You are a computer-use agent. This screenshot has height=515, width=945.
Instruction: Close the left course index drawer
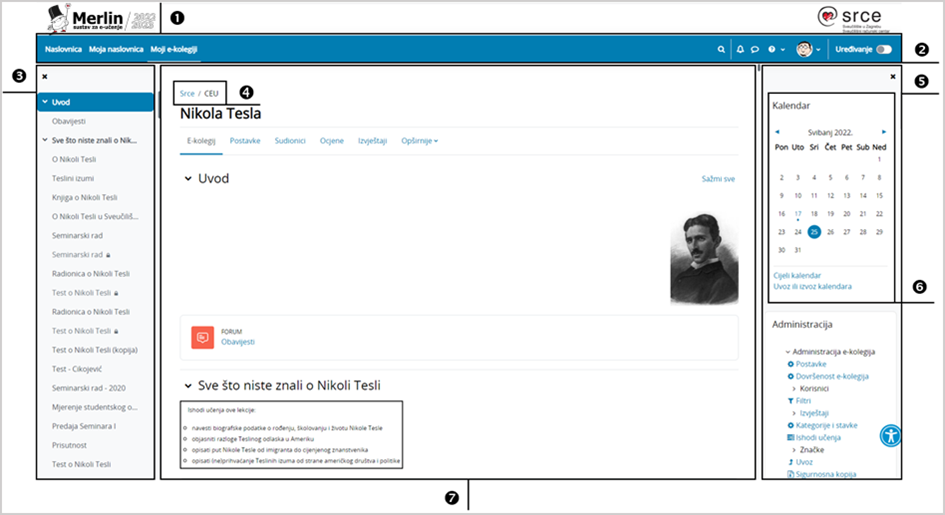[x=44, y=75]
